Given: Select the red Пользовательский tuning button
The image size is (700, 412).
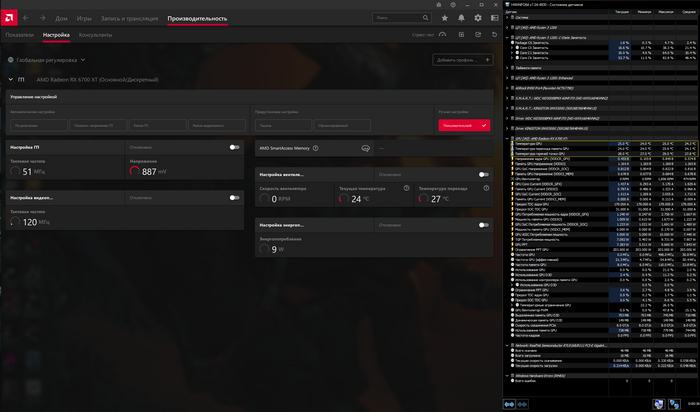Looking at the screenshot, I should tap(464, 125).
